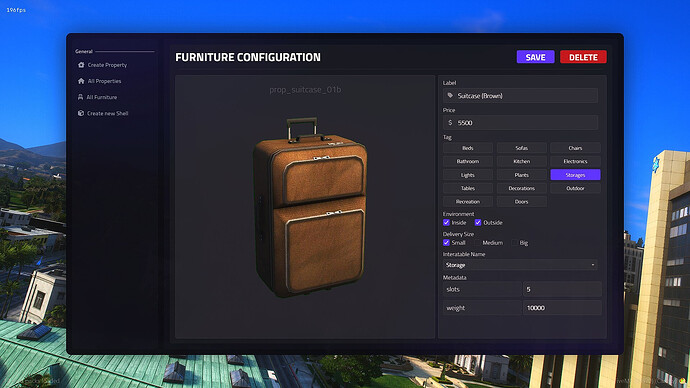The image size is (690, 388).
Task: Select the Outdoor tag
Action: pos(575,188)
